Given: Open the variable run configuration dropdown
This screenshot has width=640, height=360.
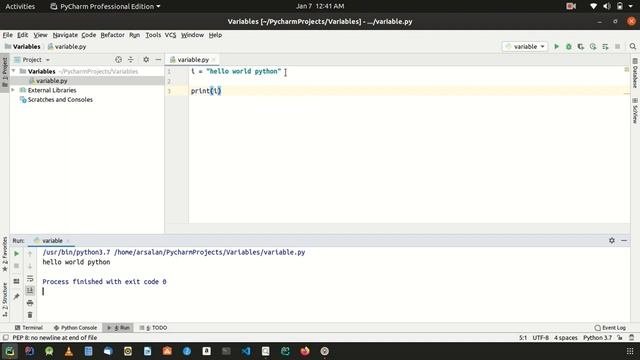Looking at the screenshot, I should point(525,47).
